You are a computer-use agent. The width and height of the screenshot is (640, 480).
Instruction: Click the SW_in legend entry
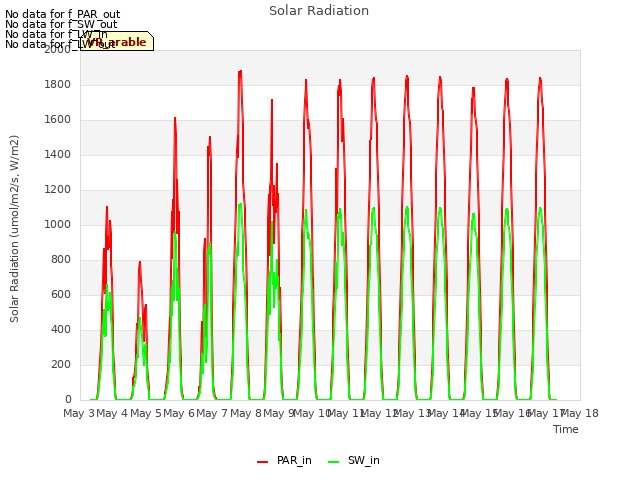click(354, 460)
